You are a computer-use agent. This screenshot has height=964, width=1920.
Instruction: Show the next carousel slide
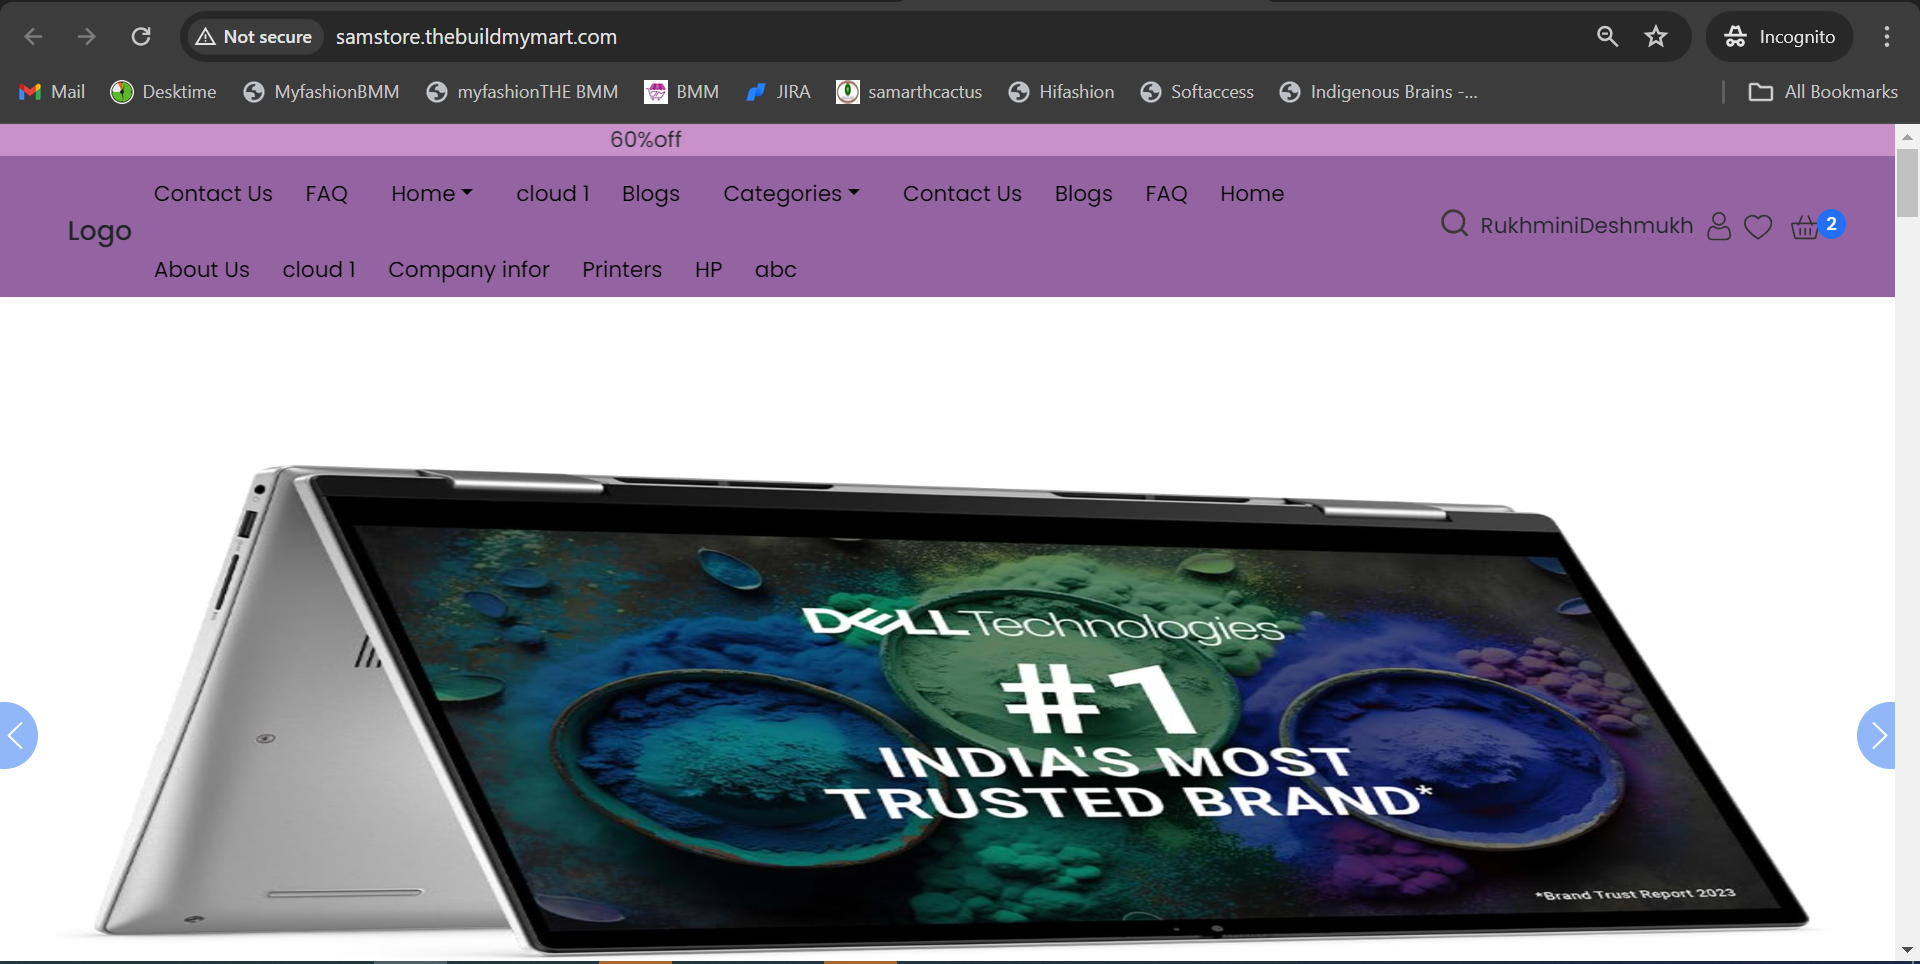tap(1877, 736)
